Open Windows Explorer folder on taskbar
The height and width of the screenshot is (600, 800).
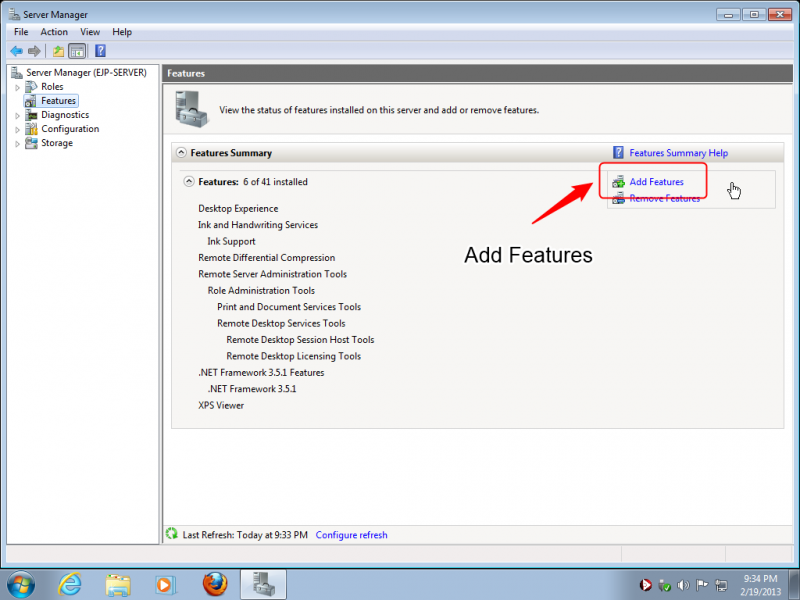click(118, 585)
